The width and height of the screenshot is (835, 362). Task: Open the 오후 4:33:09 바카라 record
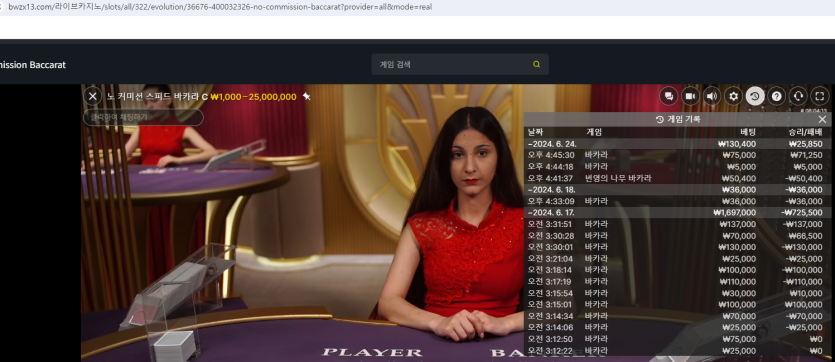[x=677, y=201]
